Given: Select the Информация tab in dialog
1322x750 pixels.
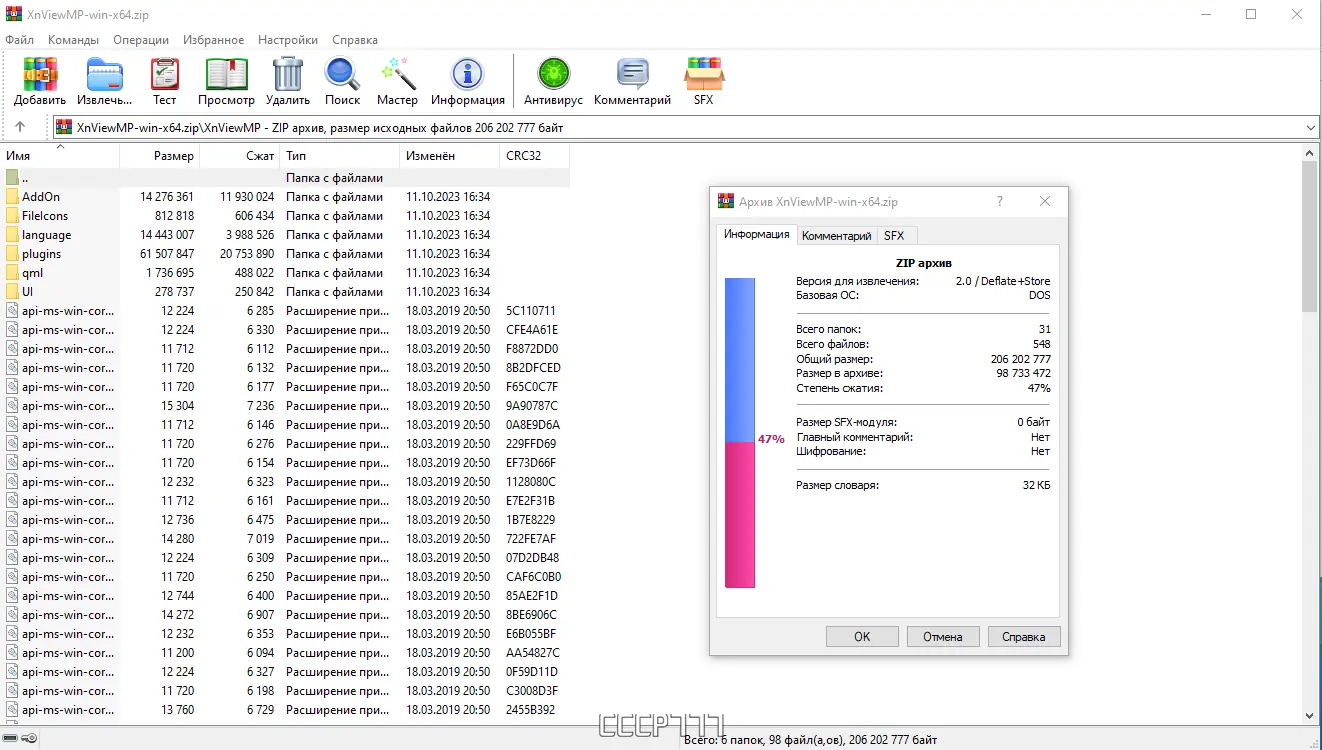Looking at the screenshot, I should tap(757, 235).
